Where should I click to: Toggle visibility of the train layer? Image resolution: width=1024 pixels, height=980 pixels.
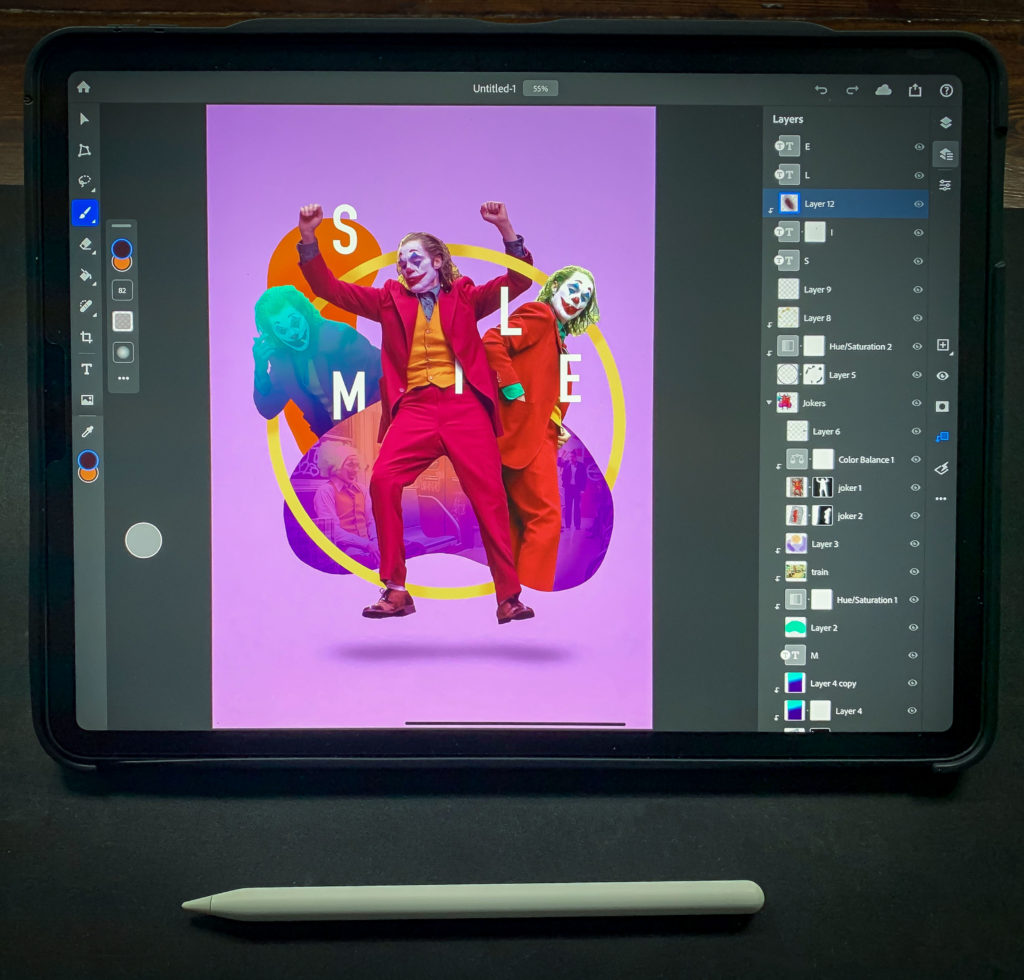click(914, 572)
